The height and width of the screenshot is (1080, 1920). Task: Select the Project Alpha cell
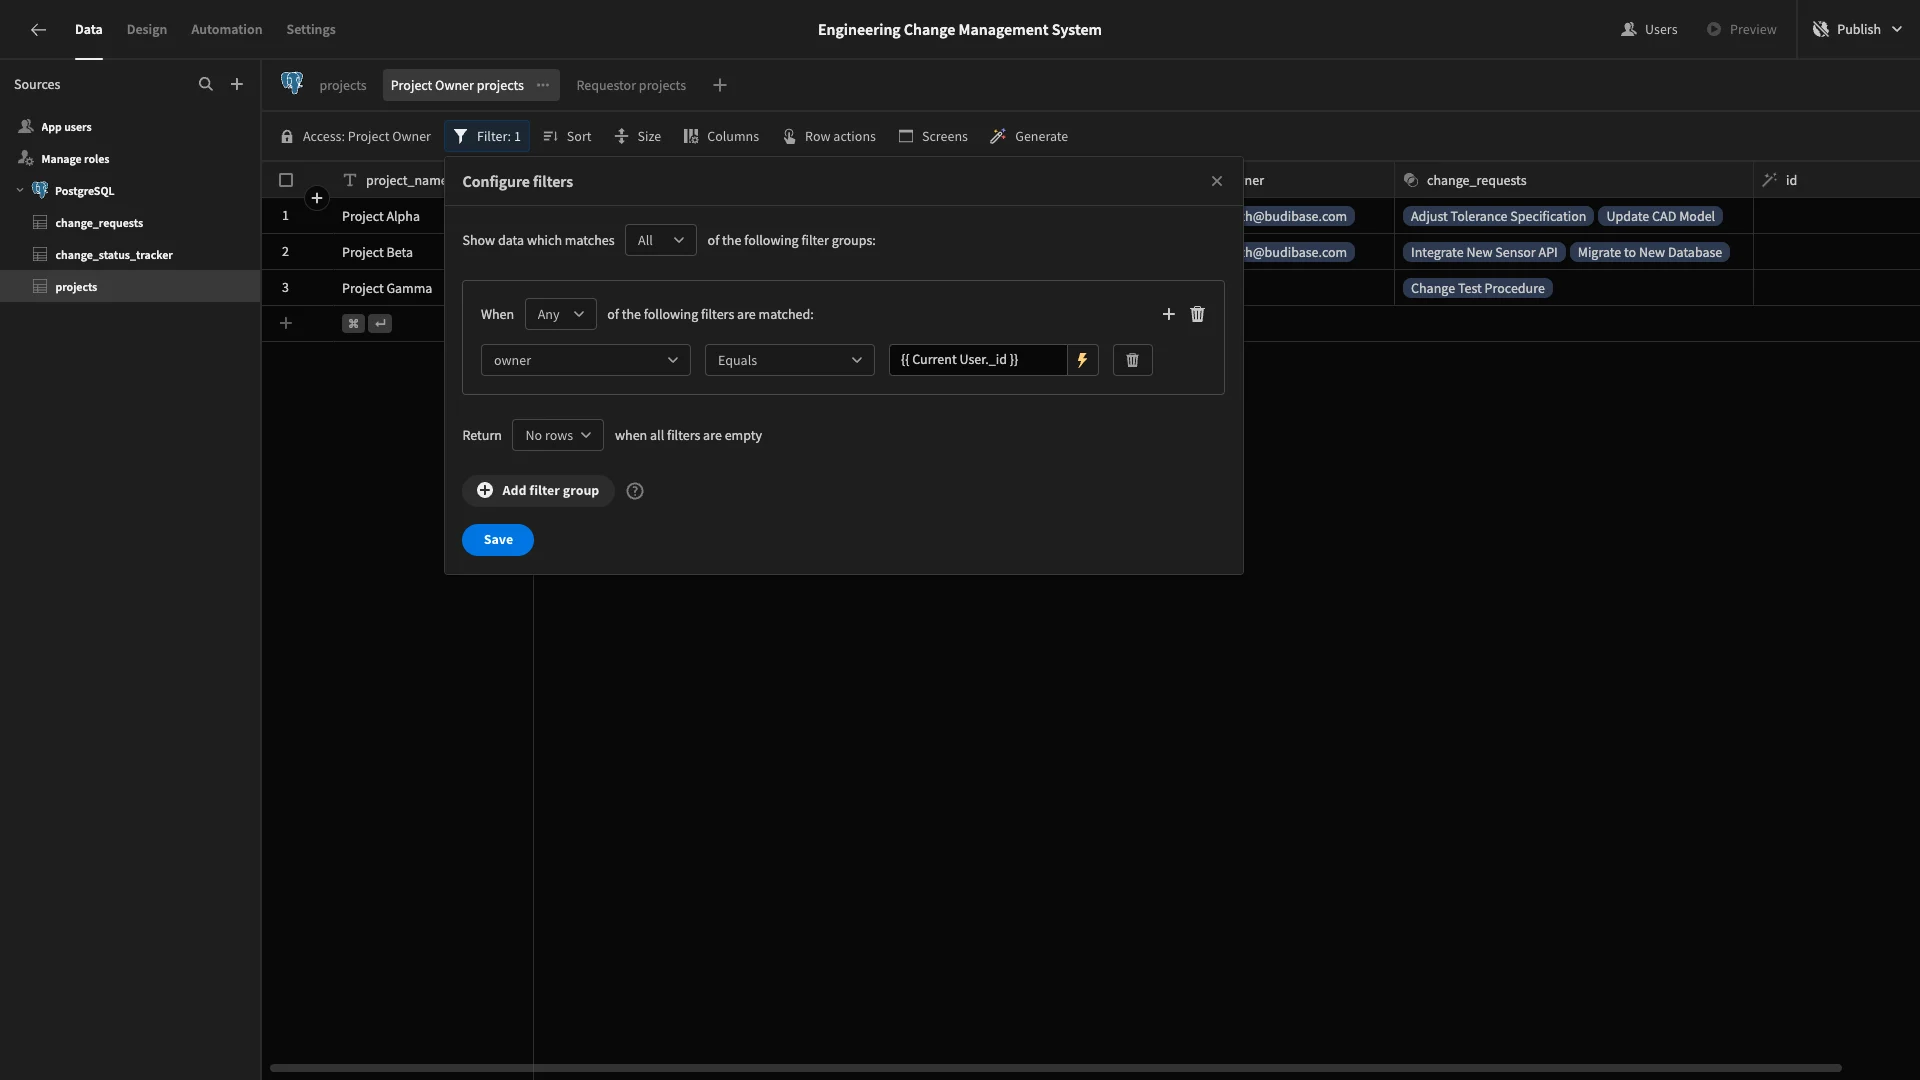point(381,217)
